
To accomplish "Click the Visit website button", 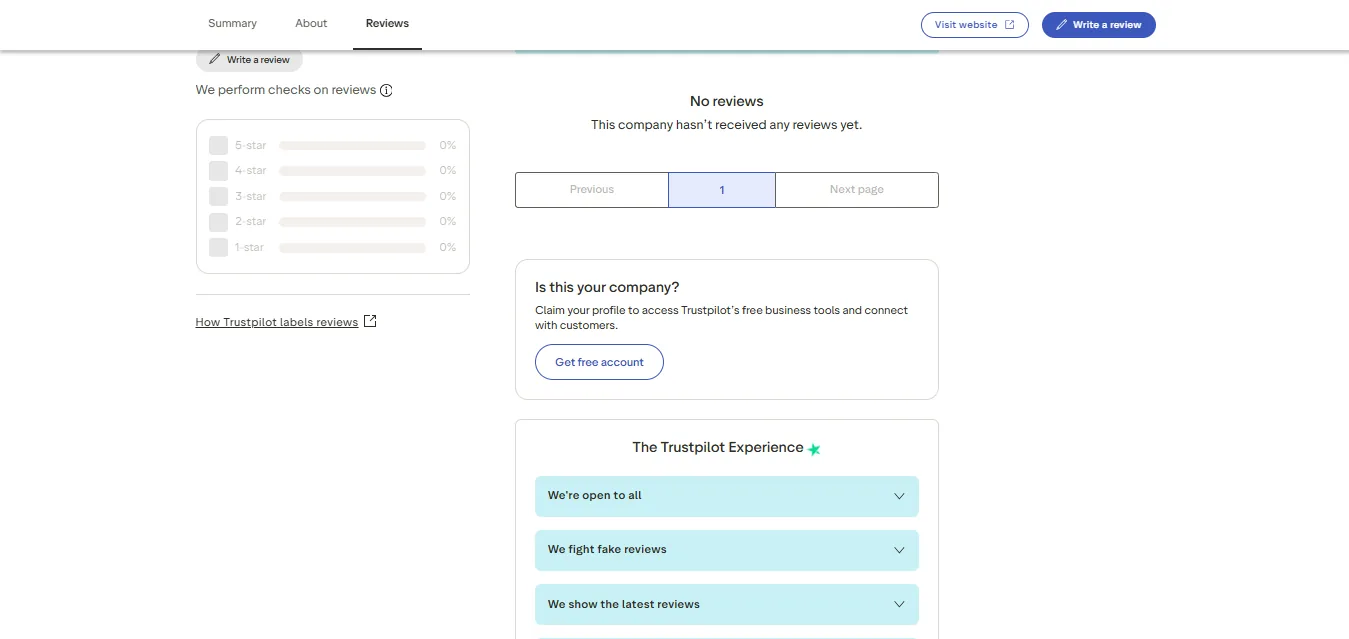I will (975, 25).
